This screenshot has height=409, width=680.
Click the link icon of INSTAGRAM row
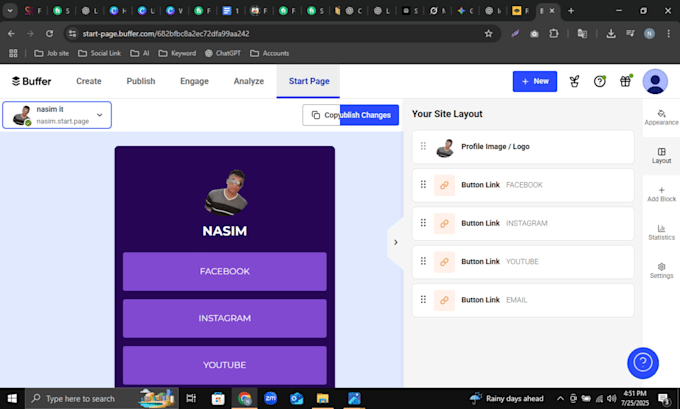click(x=444, y=223)
